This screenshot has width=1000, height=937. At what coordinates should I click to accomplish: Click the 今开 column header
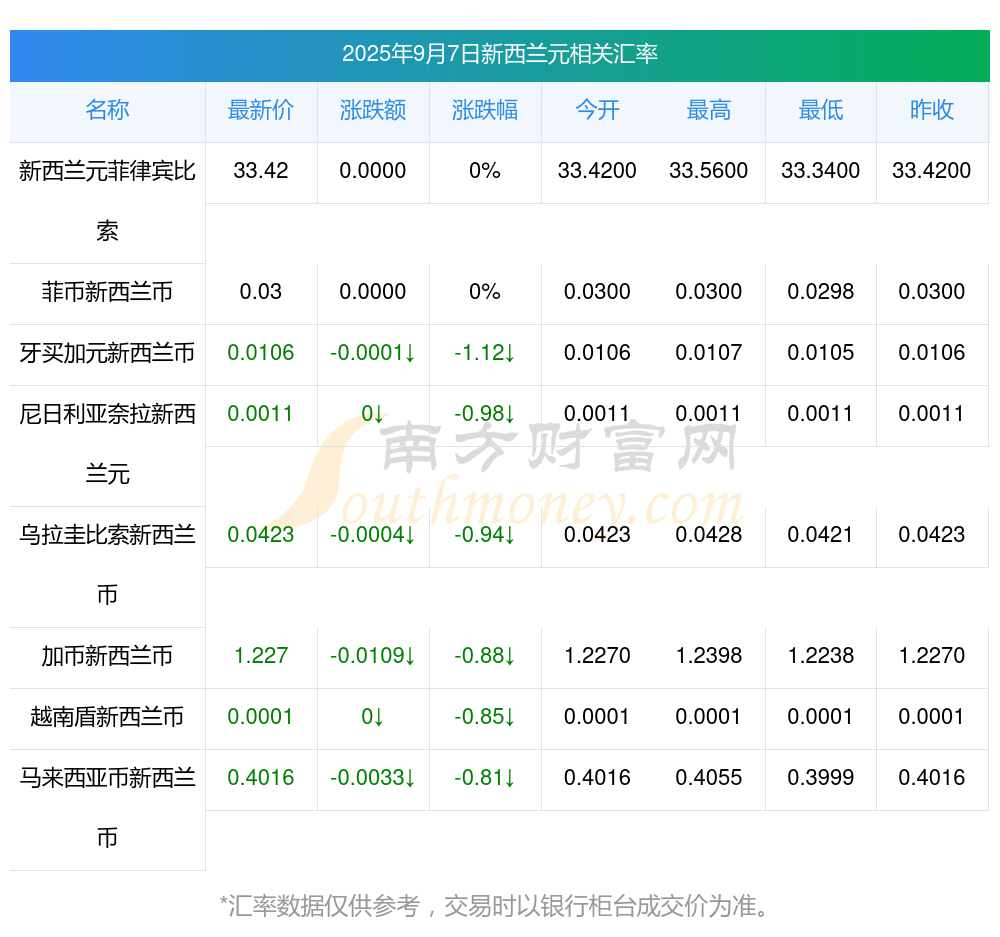(597, 110)
